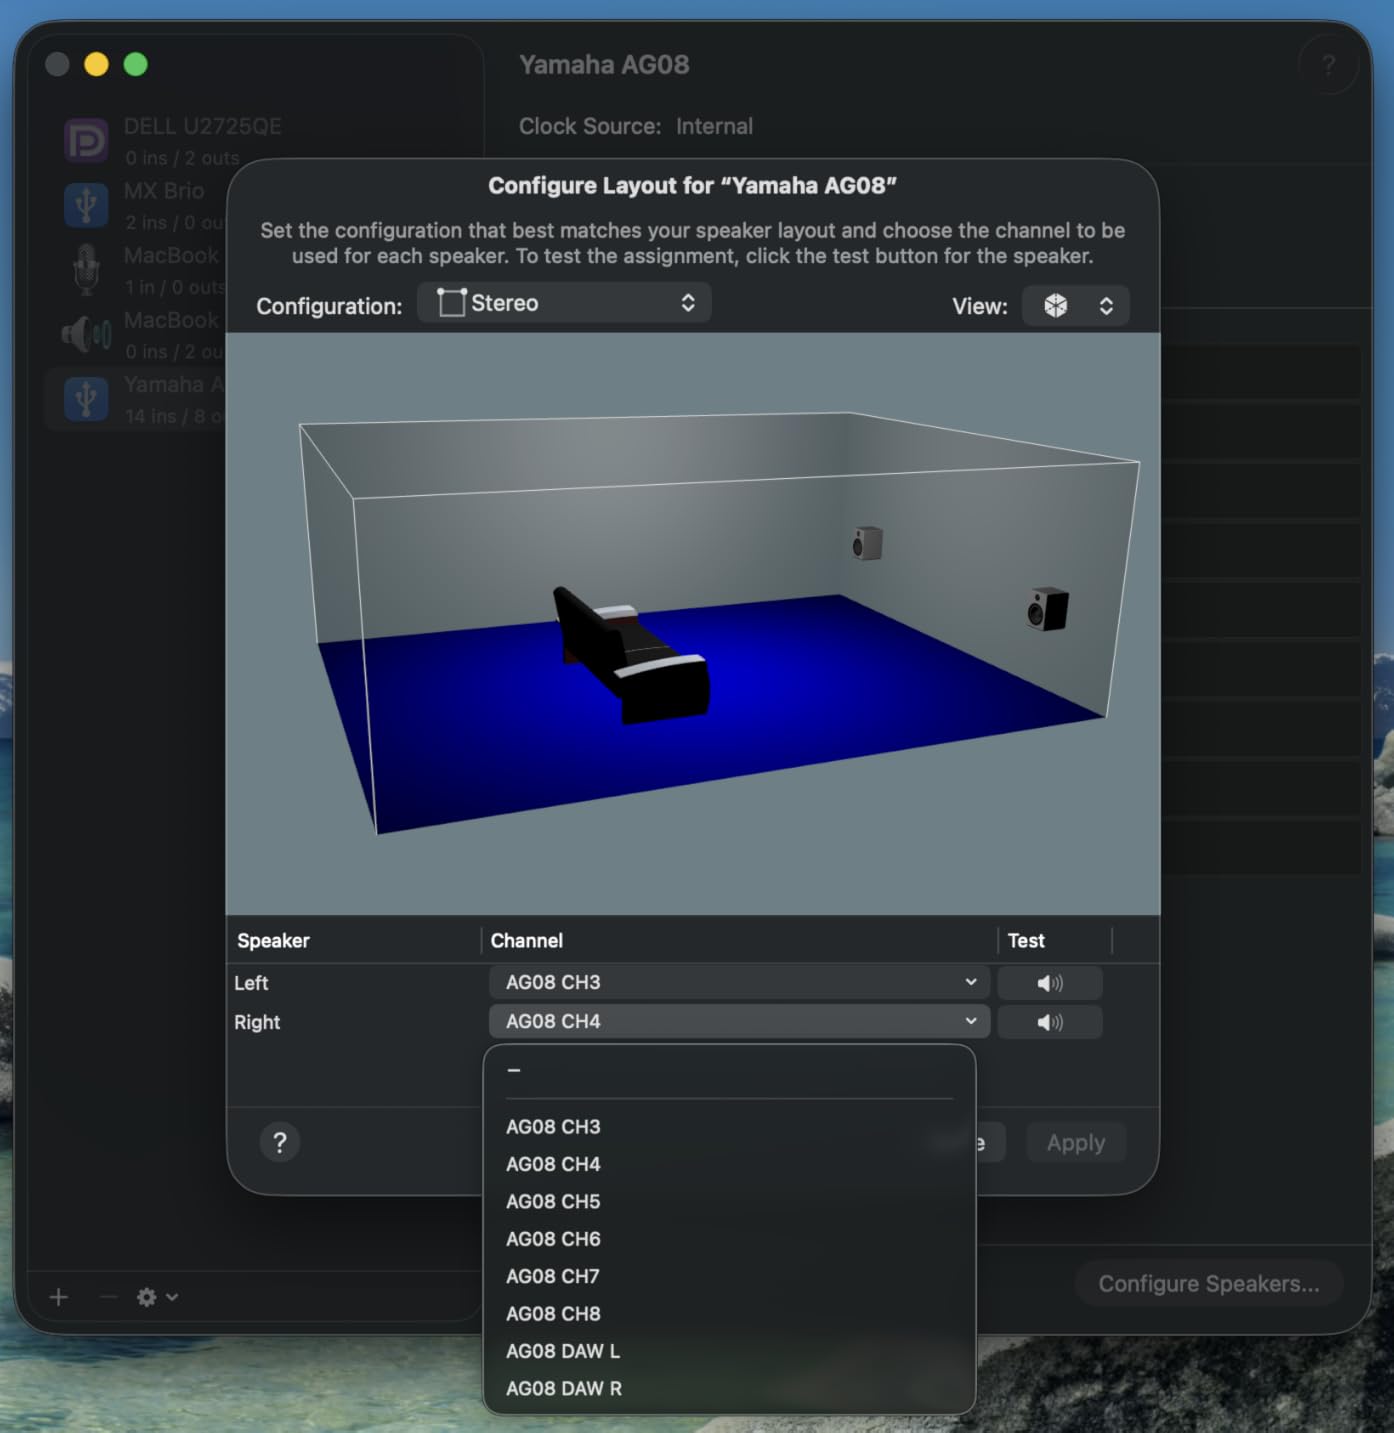Click the right speaker in the room view
The image size is (1394, 1433).
pos(1047,609)
